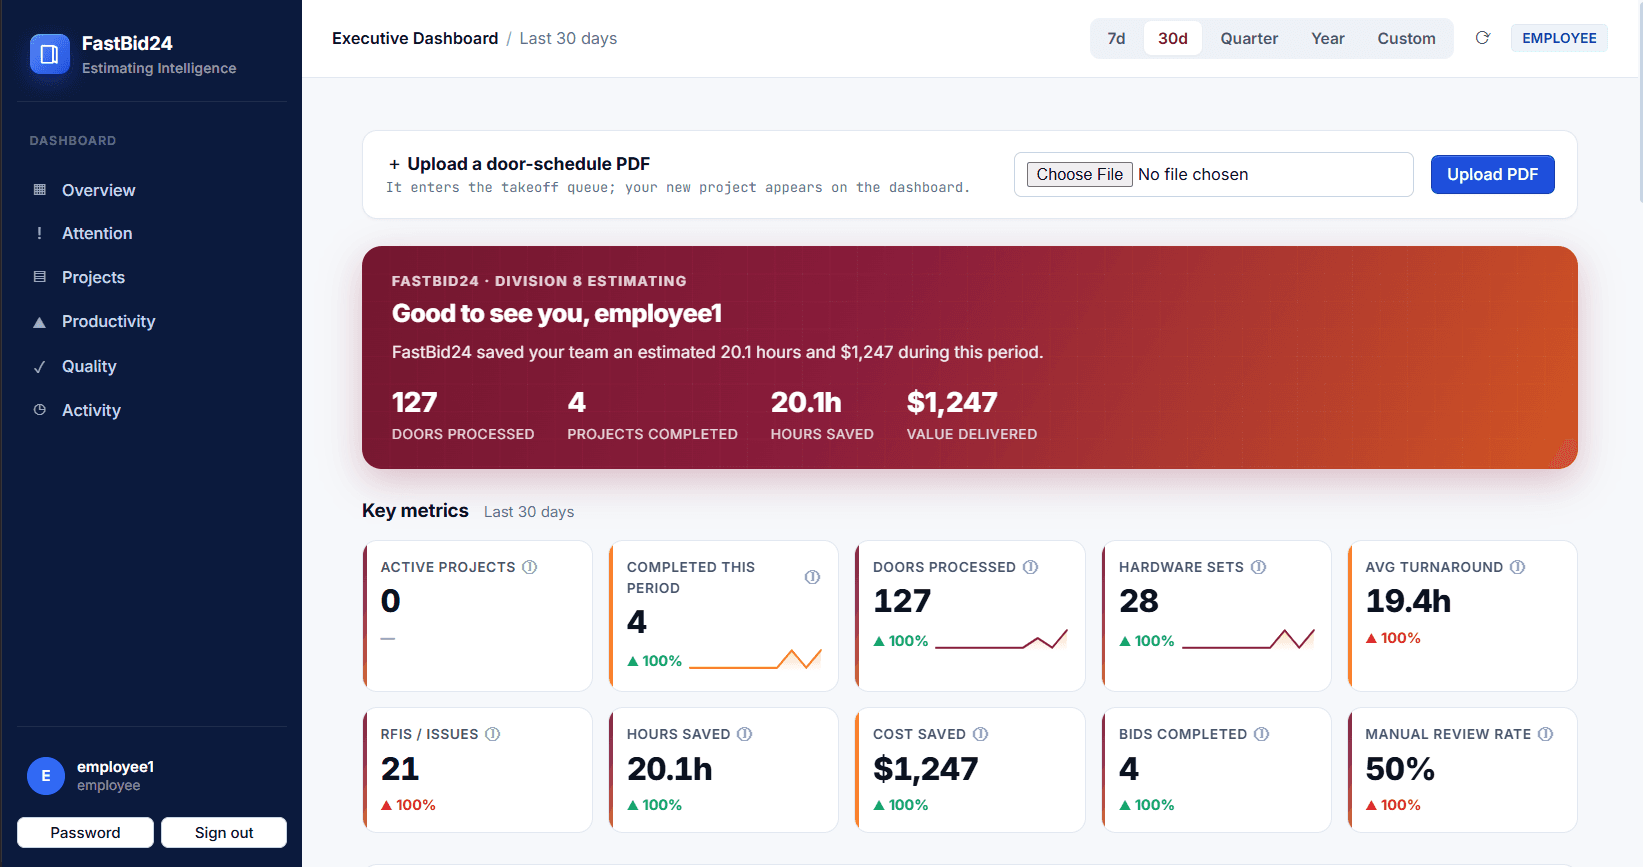
Task: Switch to the Year time range
Action: coord(1328,38)
